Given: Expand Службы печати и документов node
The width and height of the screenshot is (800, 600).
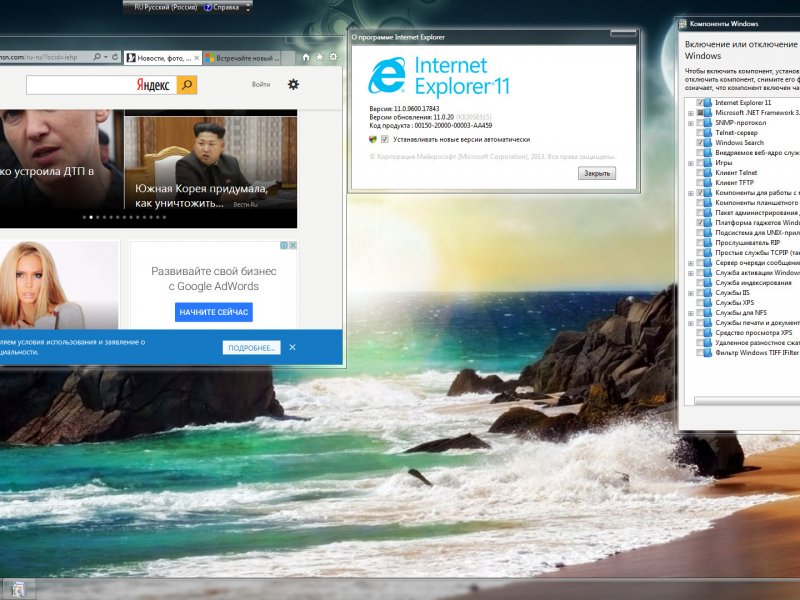Looking at the screenshot, I should coord(691,323).
